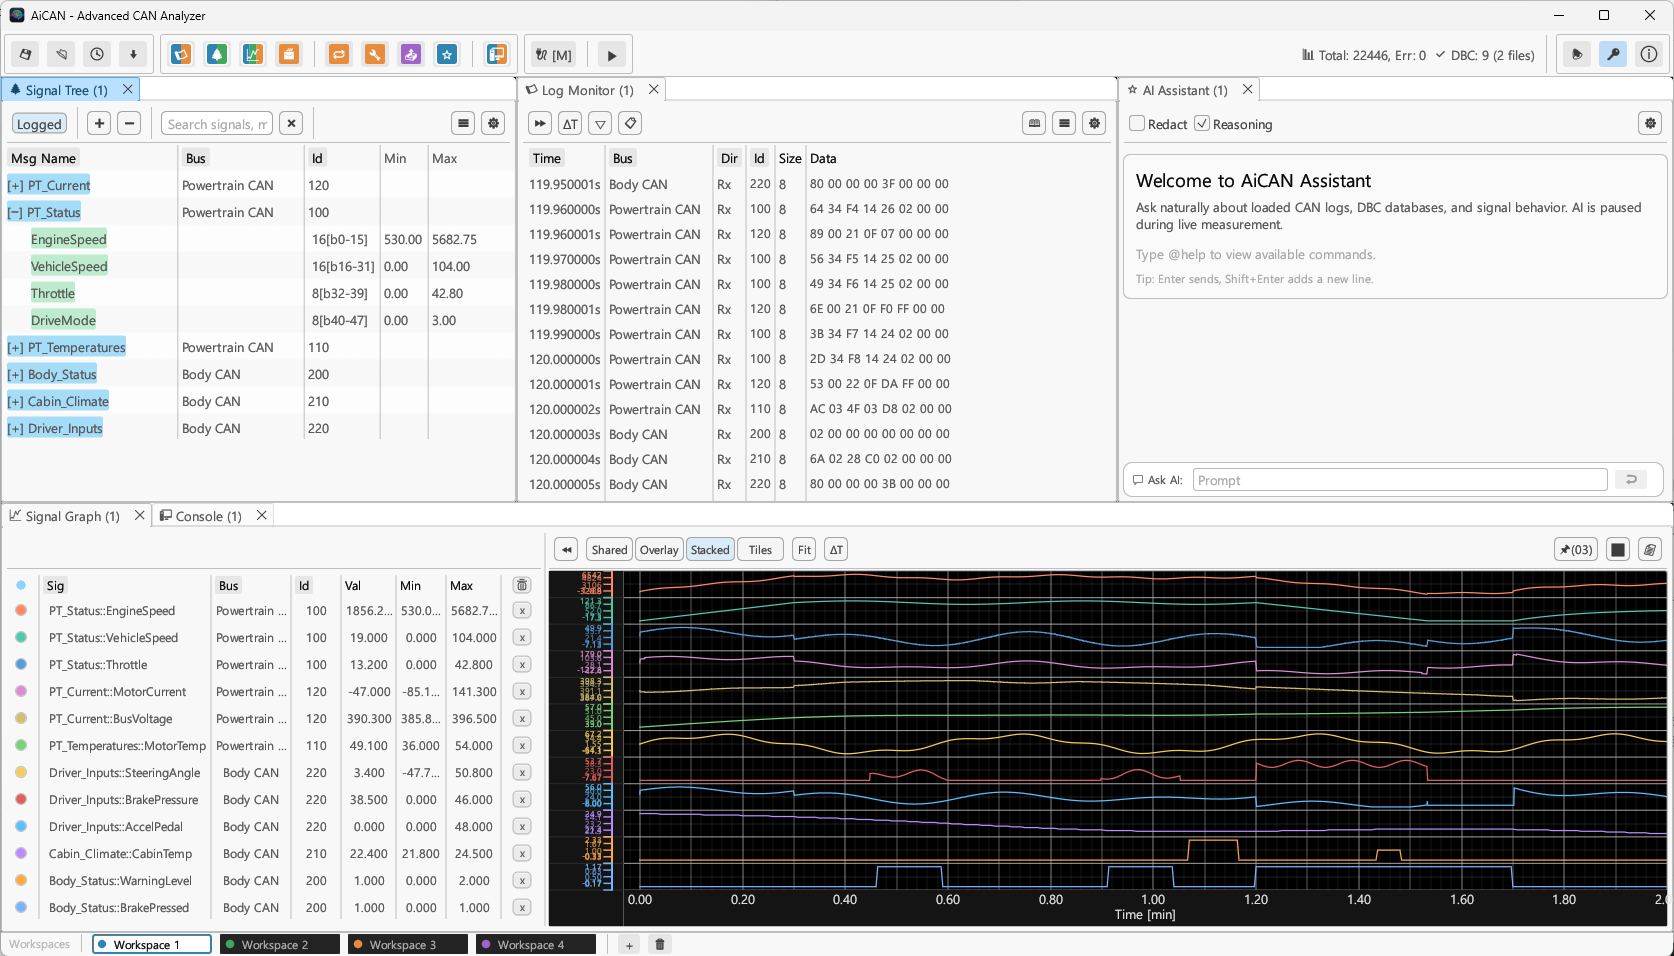Select Shared graph mode
Viewport: 1674px width, 956px height.
tap(609, 549)
